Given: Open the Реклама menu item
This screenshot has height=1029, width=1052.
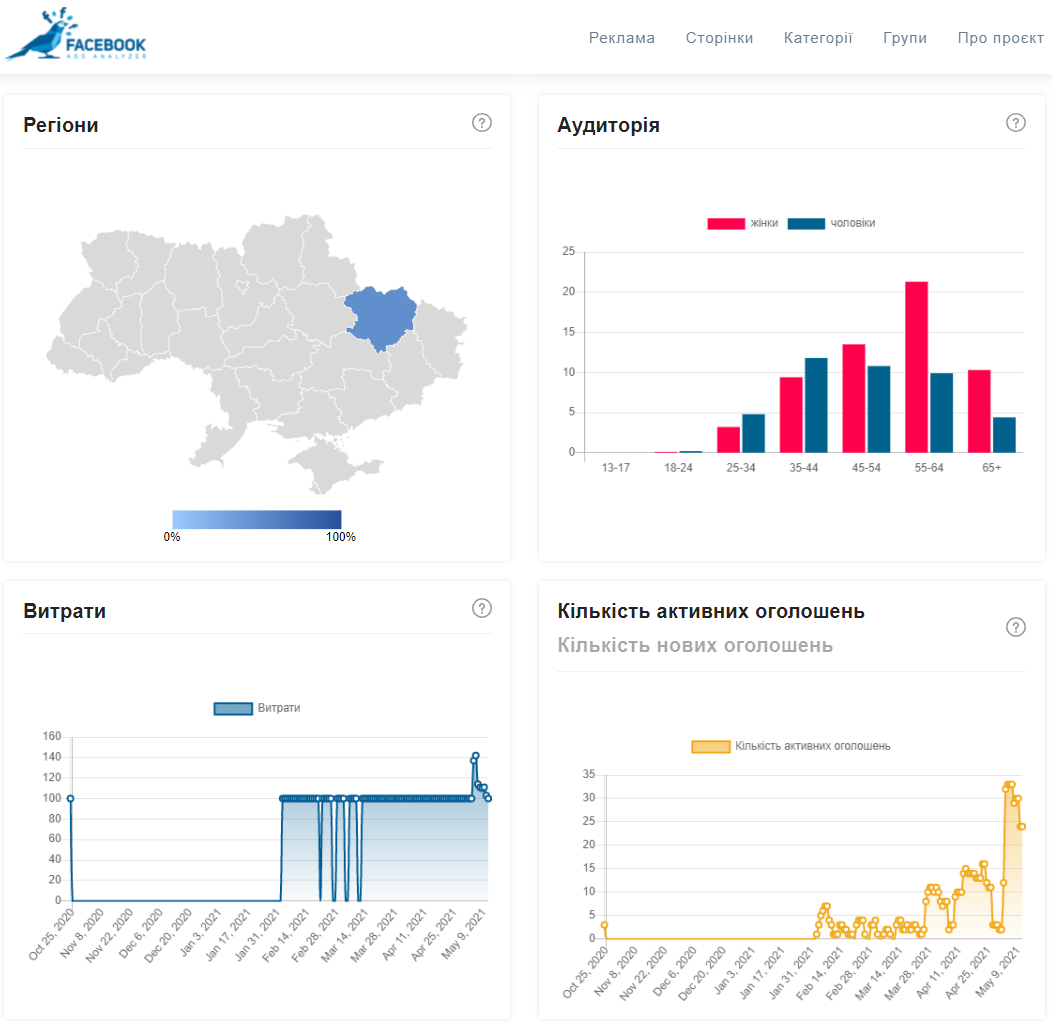Looking at the screenshot, I should point(622,38).
